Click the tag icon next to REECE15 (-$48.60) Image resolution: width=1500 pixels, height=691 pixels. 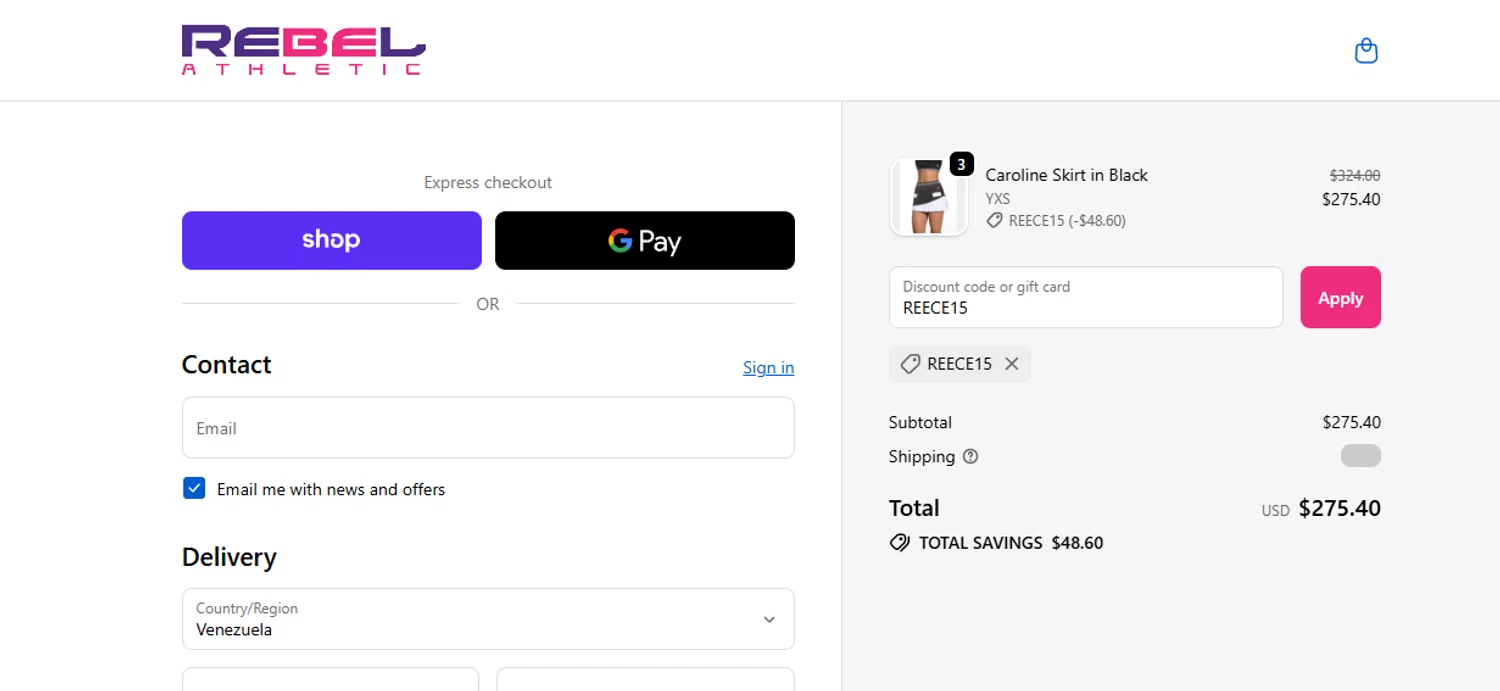click(994, 221)
